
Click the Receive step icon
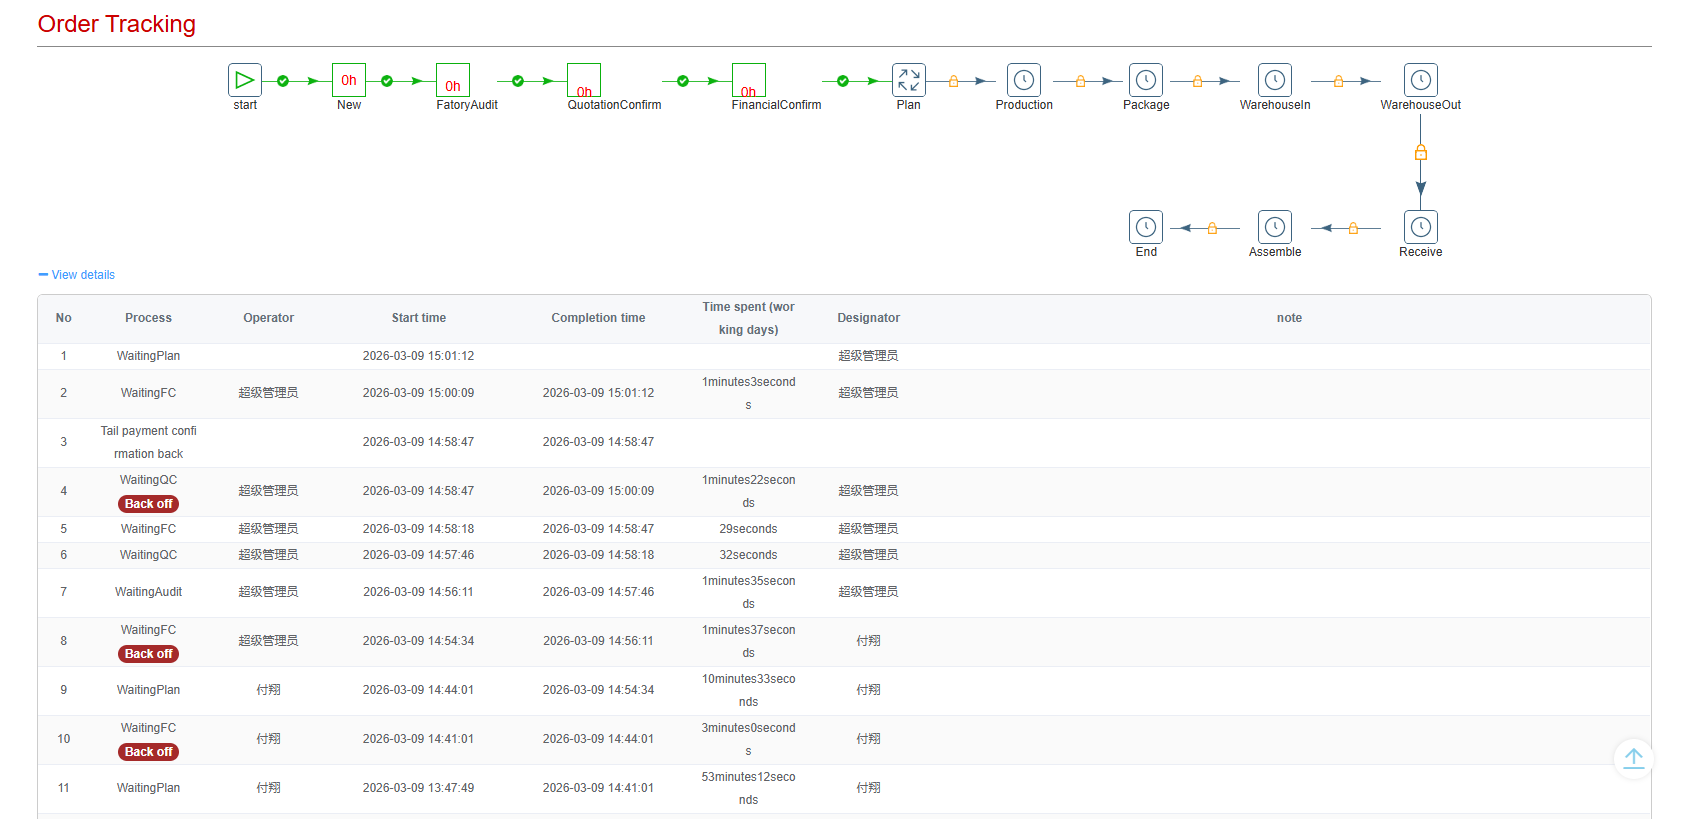pos(1421,227)
